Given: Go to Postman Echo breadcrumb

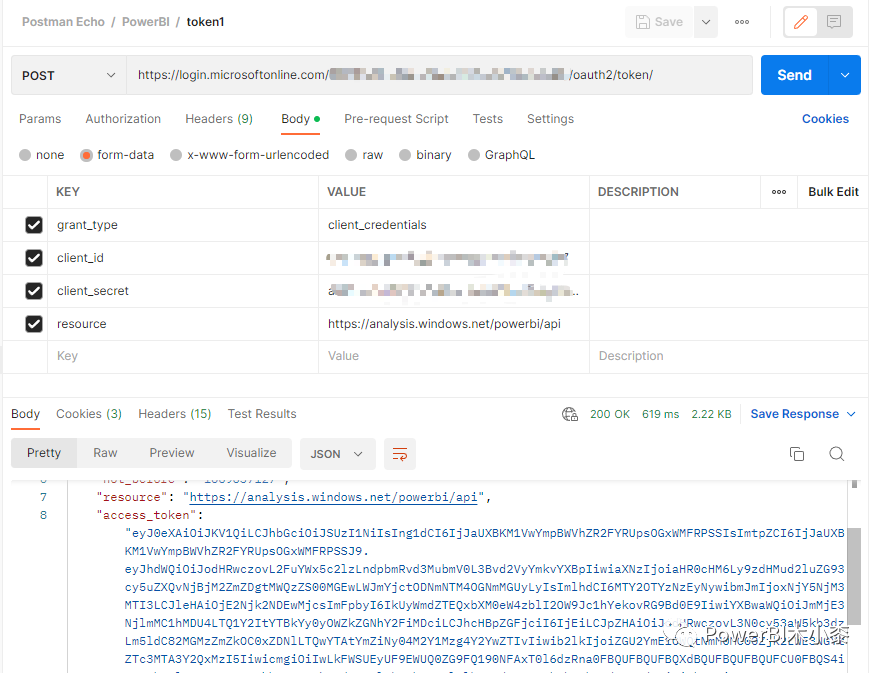Looking at the screenshot, I should (63, 22).
